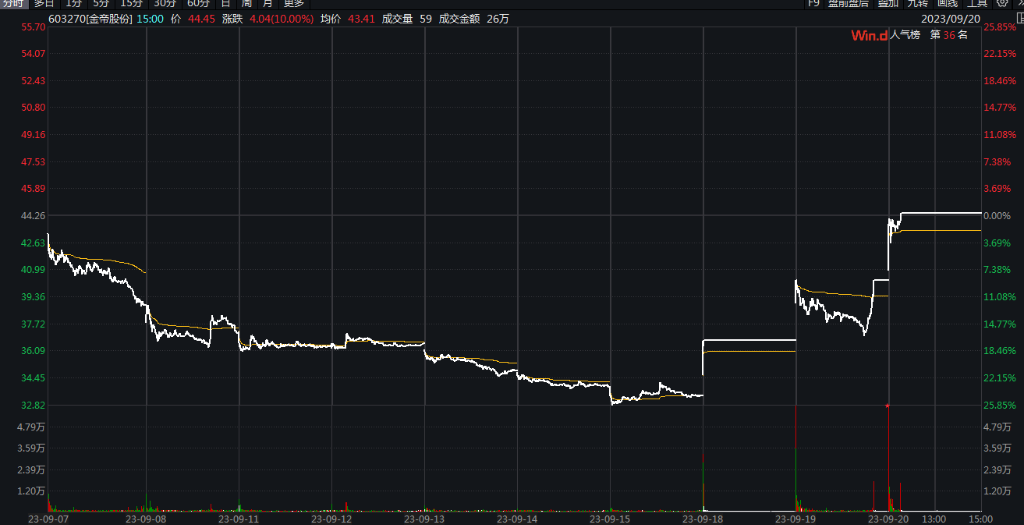The width and height of the screenshot is (1024, 525).
Task: Open the 画线 drawing tools
Action: click(947, 4)
